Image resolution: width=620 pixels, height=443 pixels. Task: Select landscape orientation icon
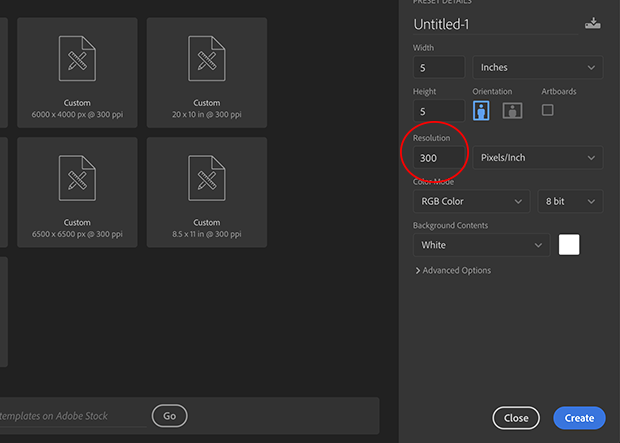512,110
